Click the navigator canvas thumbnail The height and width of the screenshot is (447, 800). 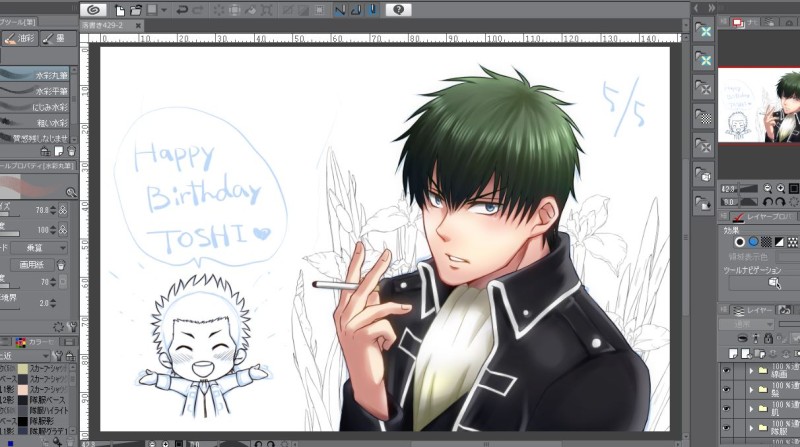[x=759, y=106]
